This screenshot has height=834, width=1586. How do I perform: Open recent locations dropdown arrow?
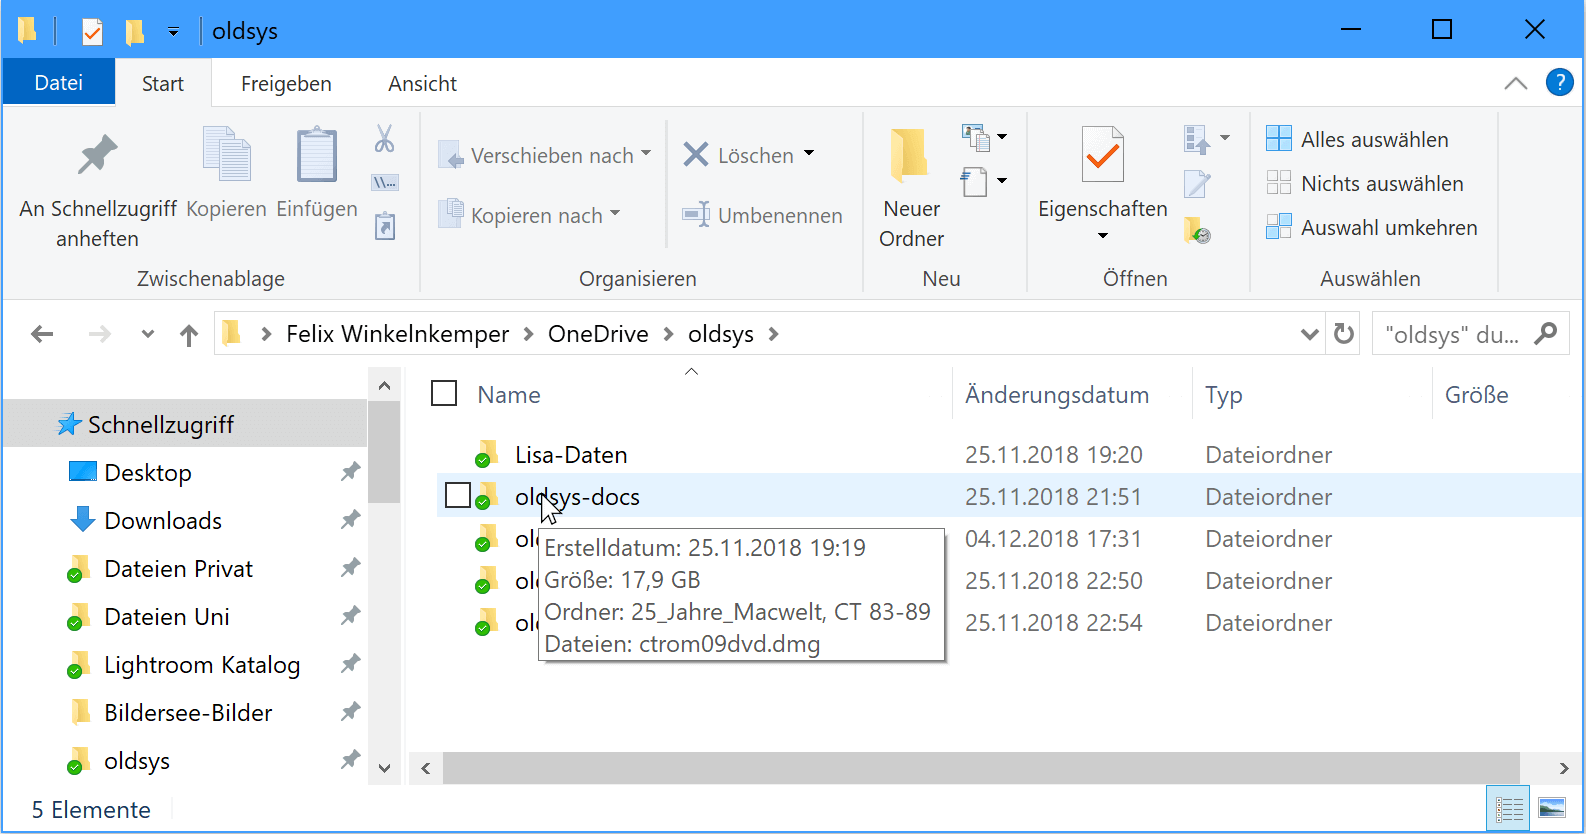148,334
